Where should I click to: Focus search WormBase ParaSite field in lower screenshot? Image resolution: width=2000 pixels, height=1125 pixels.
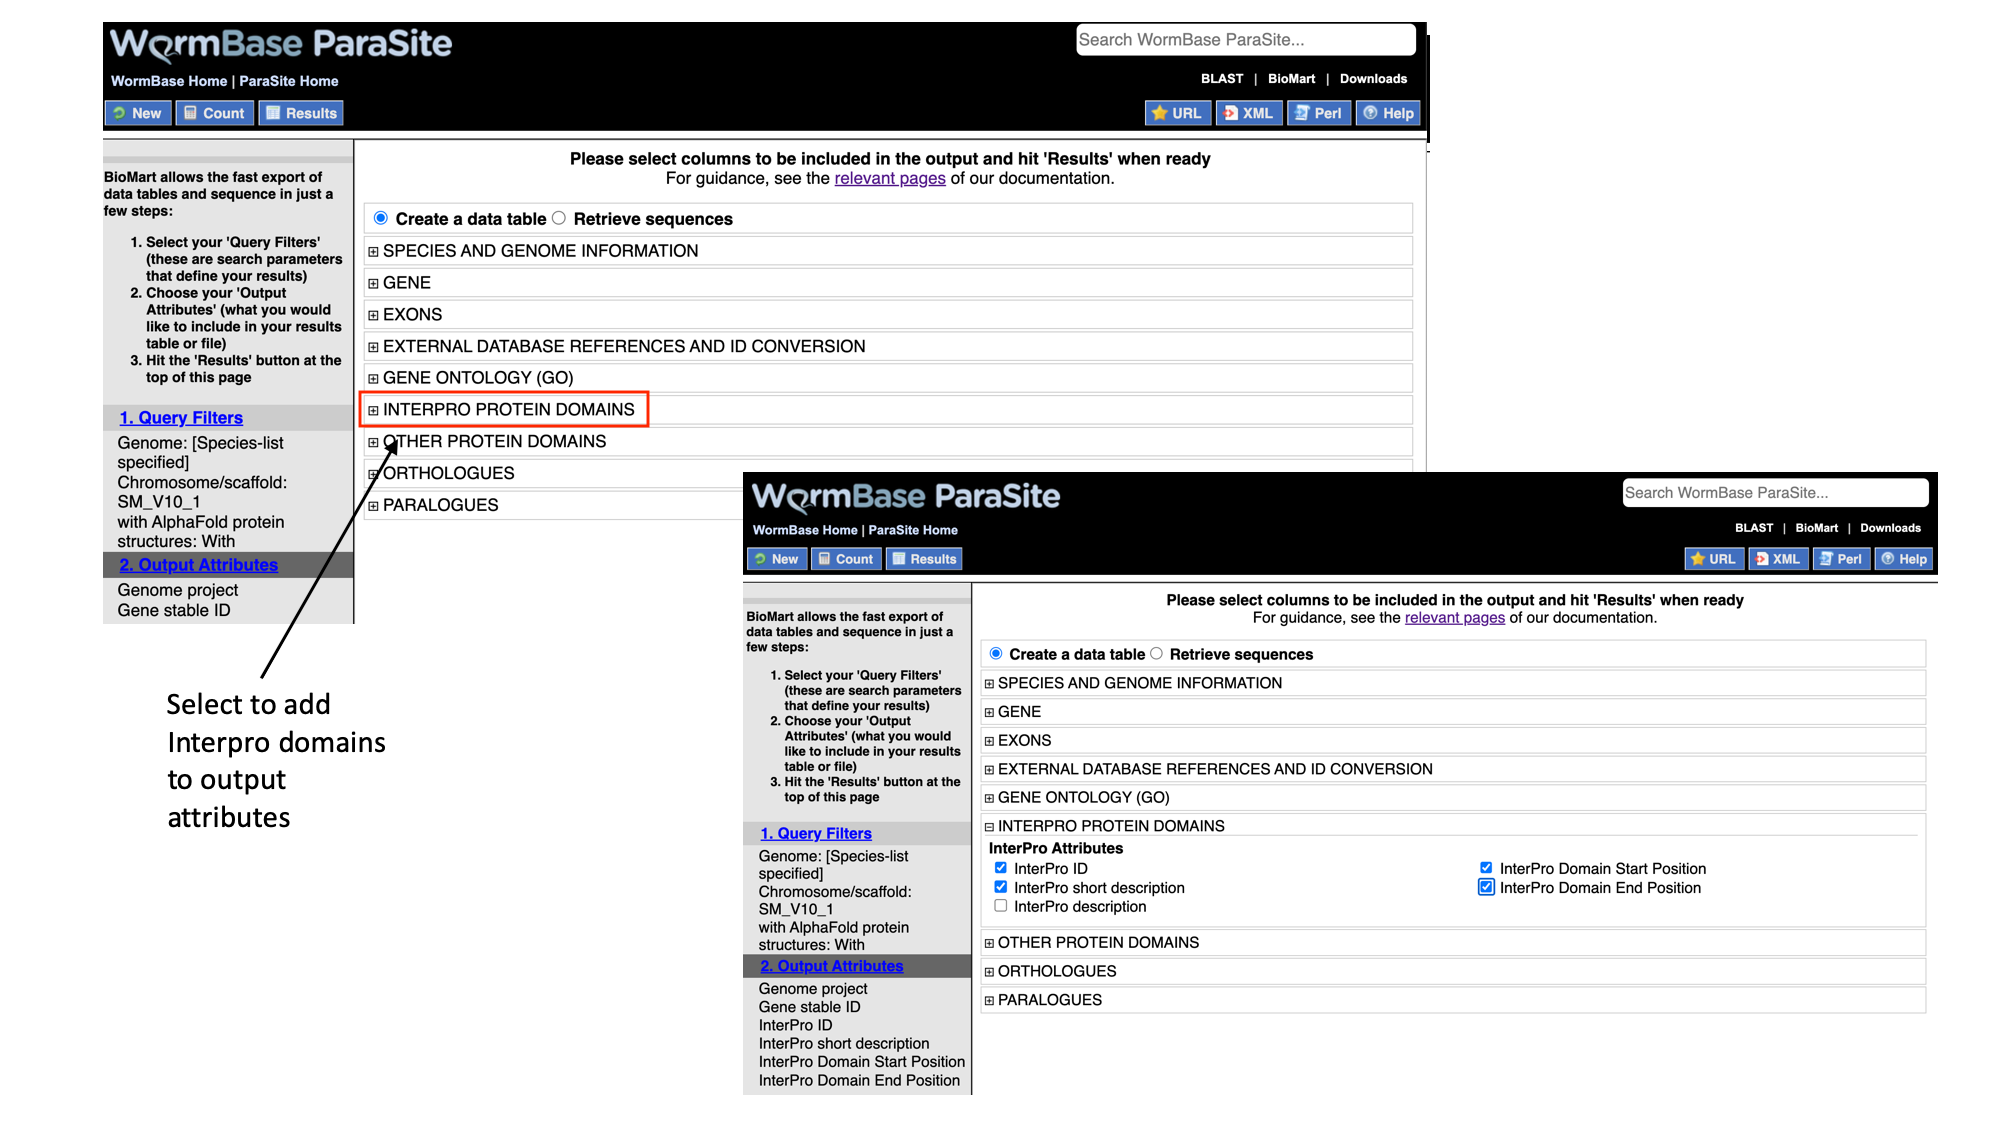1775,493
